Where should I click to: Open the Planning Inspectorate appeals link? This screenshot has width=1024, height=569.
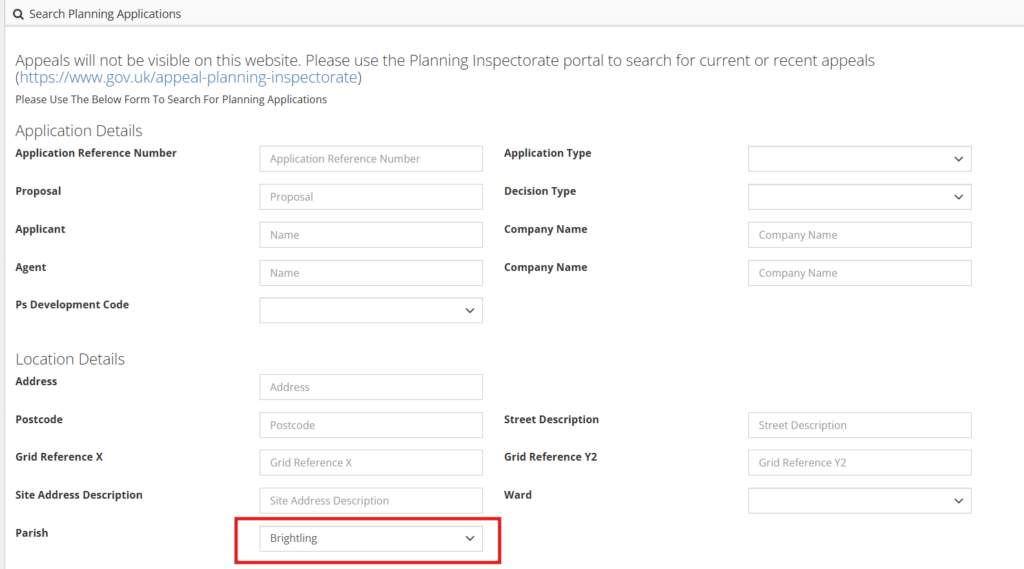pyautogui.click(x=189, y=78)
